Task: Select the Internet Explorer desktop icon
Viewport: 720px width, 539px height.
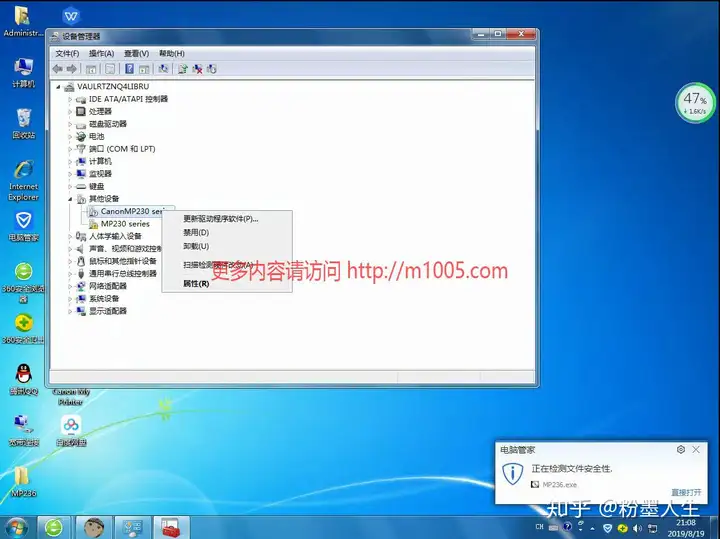Action: click(23, 180)
